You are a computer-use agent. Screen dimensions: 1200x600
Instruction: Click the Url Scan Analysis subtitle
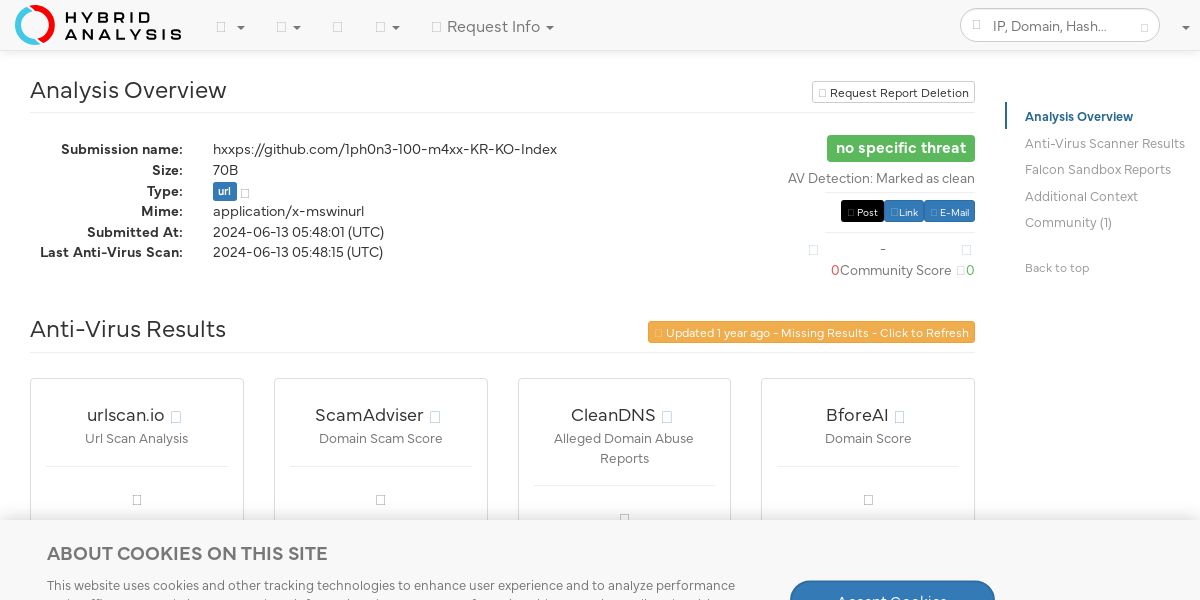click(137, 439)
